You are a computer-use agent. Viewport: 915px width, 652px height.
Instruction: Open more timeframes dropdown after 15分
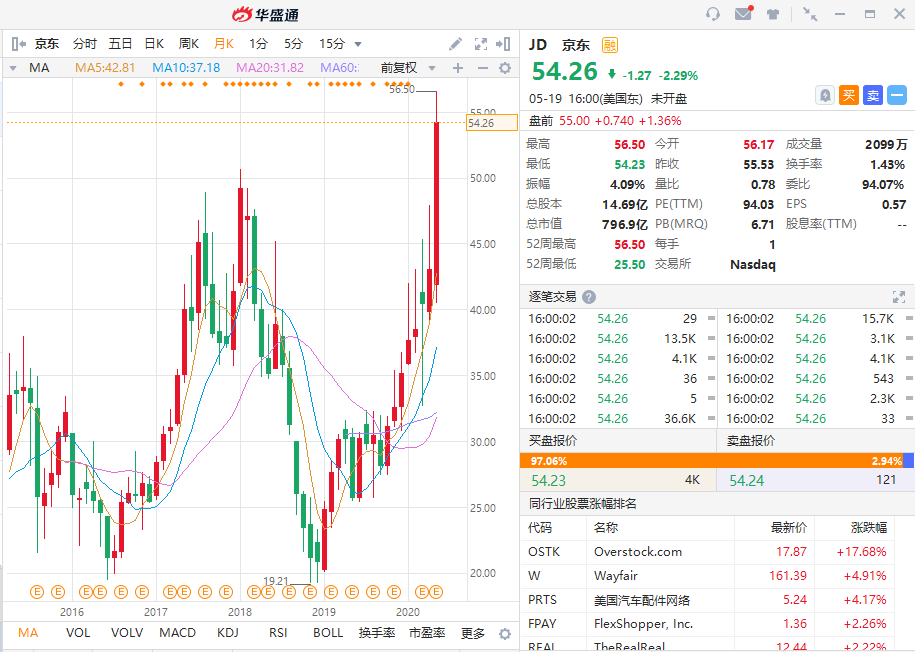[x=358, y=44]
